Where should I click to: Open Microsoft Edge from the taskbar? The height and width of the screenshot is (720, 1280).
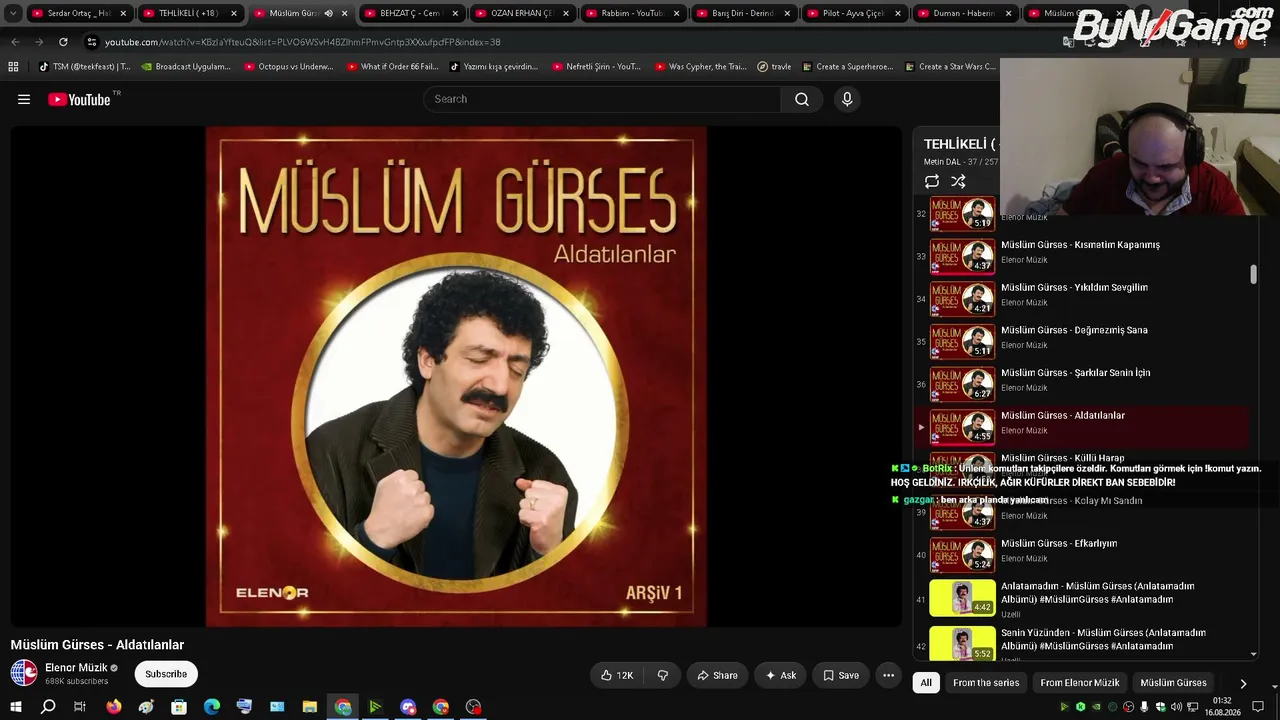pos(212,707)
